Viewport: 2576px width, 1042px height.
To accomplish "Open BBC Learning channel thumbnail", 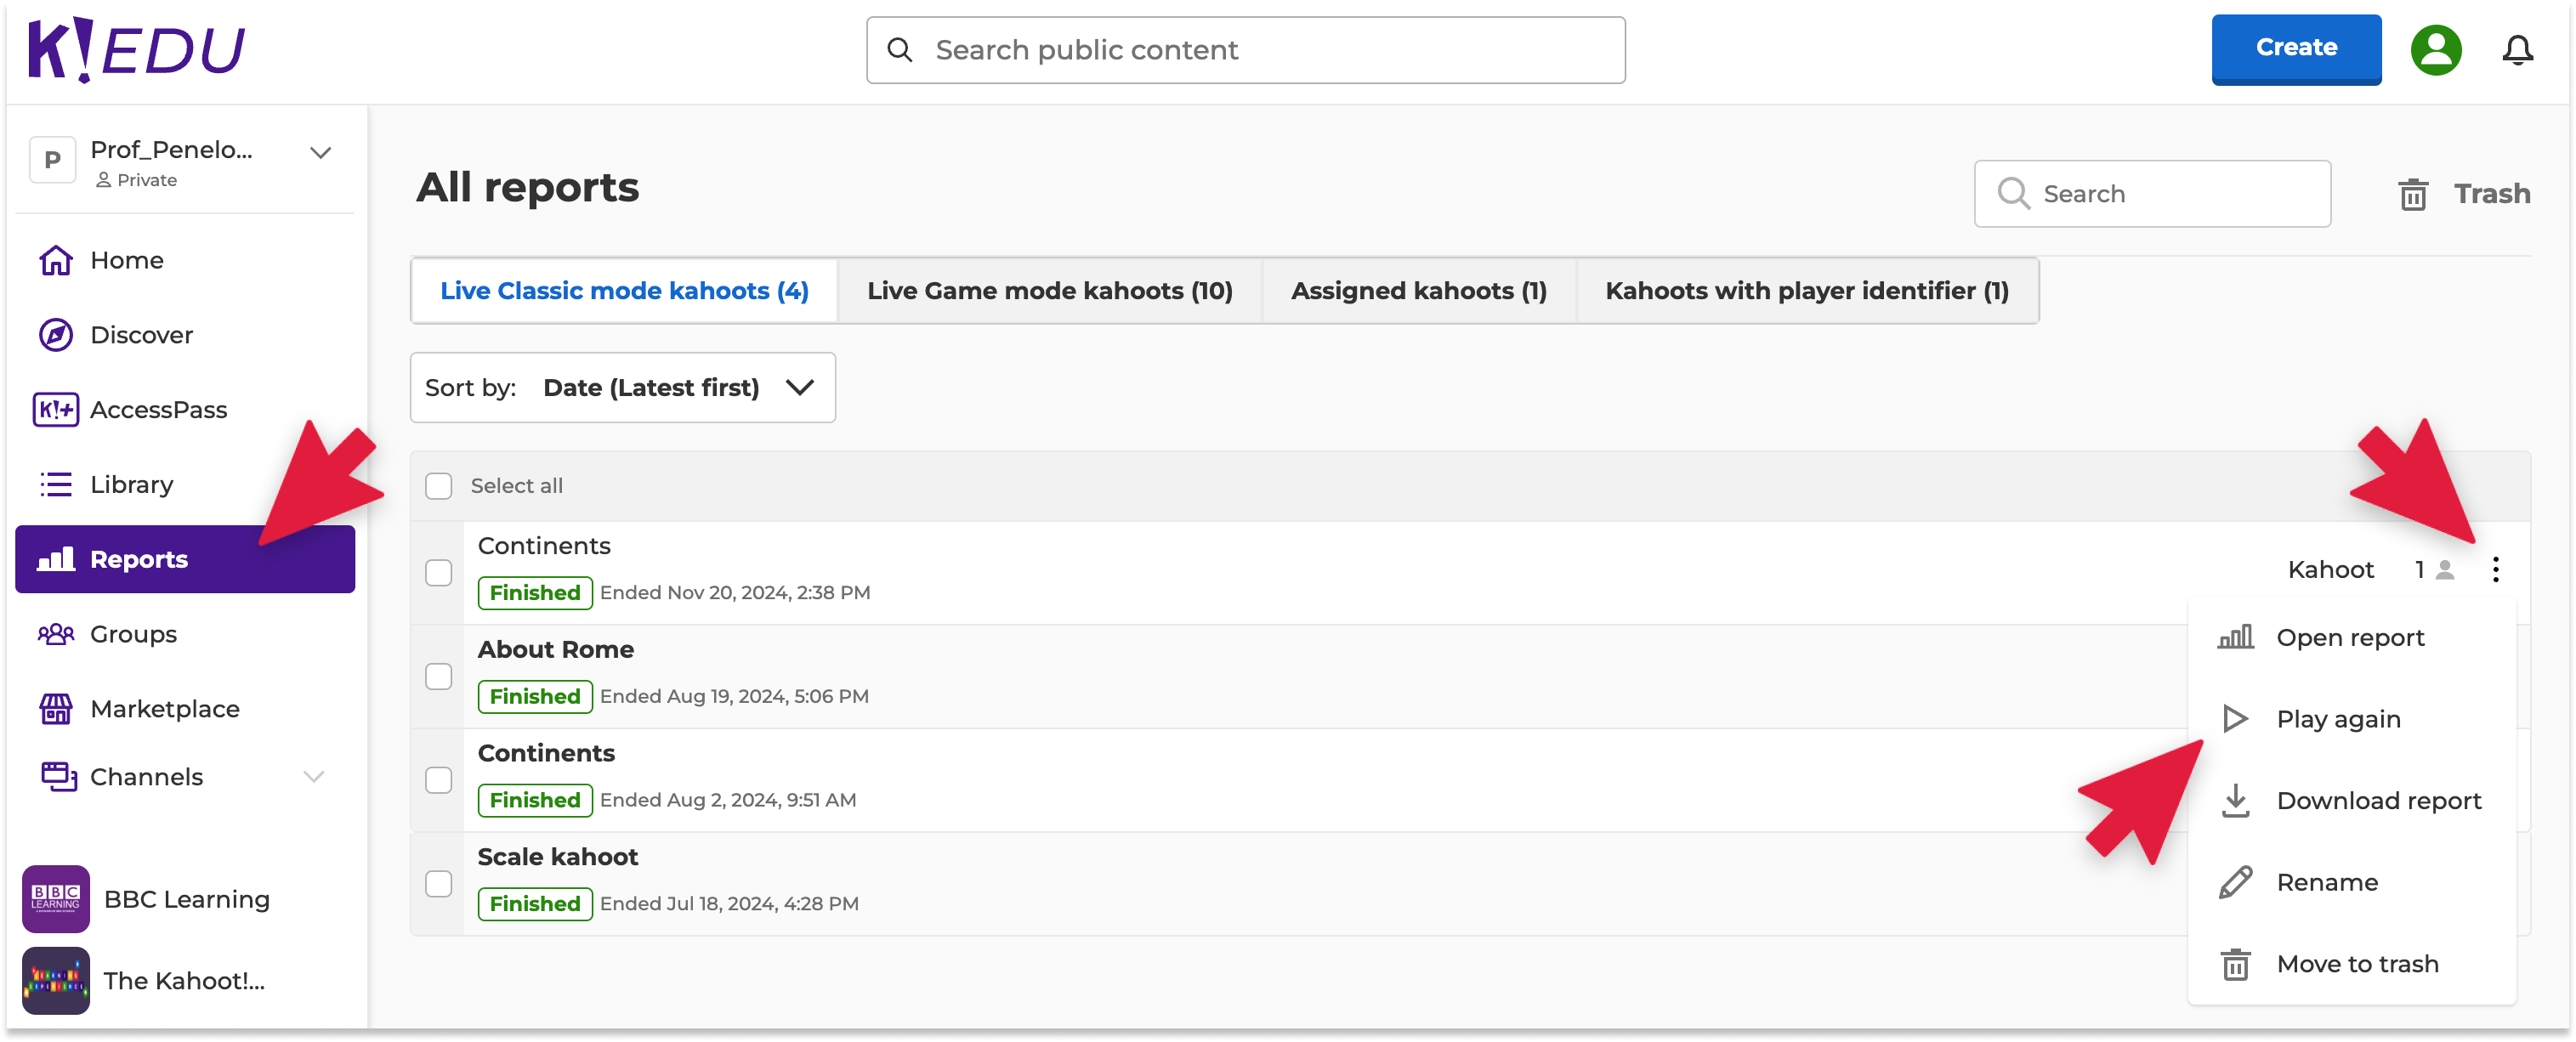I will (x=56, y=899).
